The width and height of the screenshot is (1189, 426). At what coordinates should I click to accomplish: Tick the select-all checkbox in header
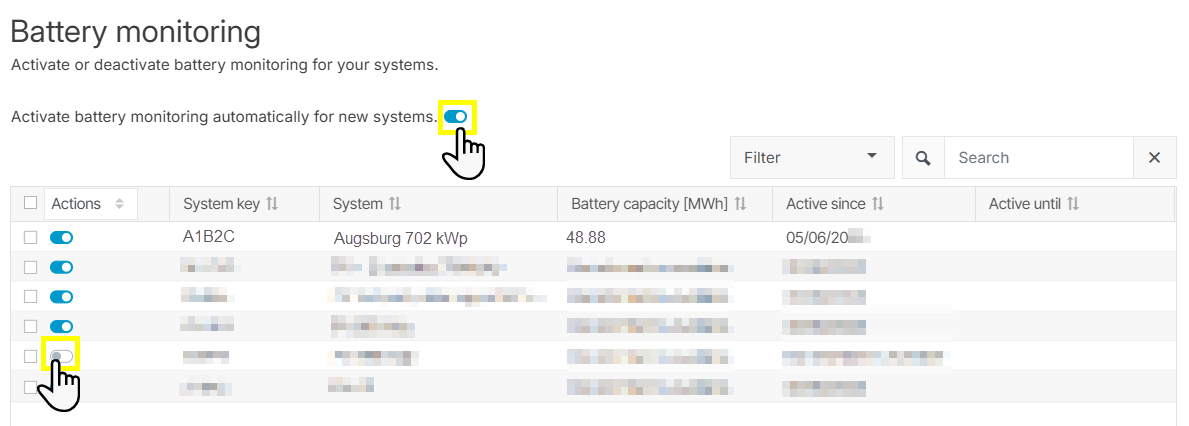(30, 203)
